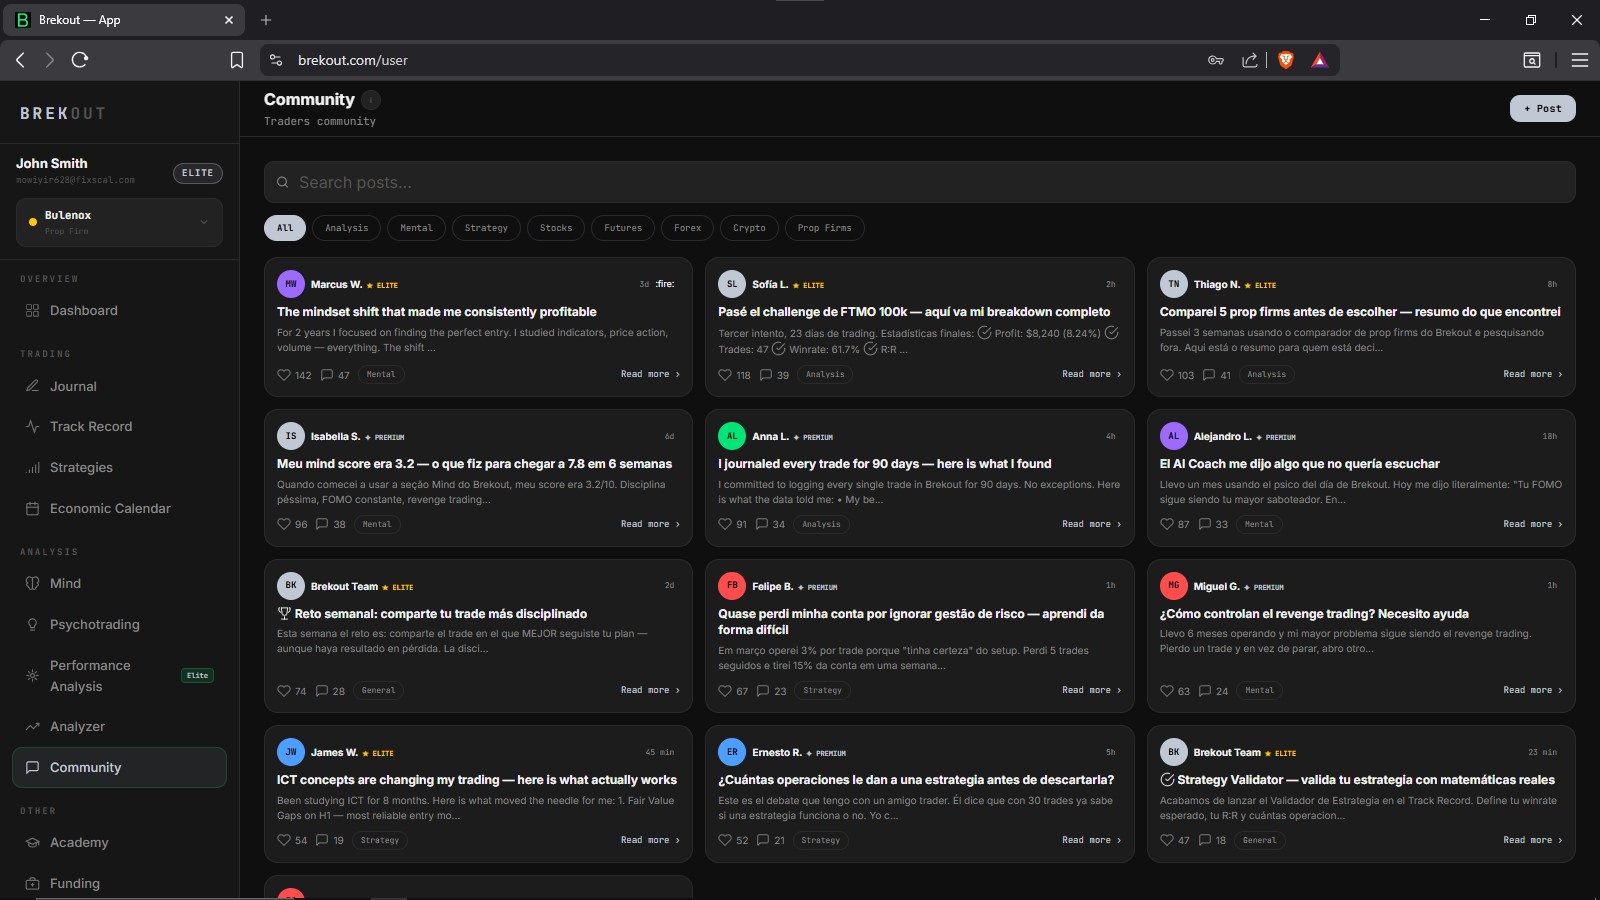Viewport: 1600px width, 900px height.
Task: Read more of Anna L. 90 days post
Action: pyautogui.click(x=1091, y=524)
